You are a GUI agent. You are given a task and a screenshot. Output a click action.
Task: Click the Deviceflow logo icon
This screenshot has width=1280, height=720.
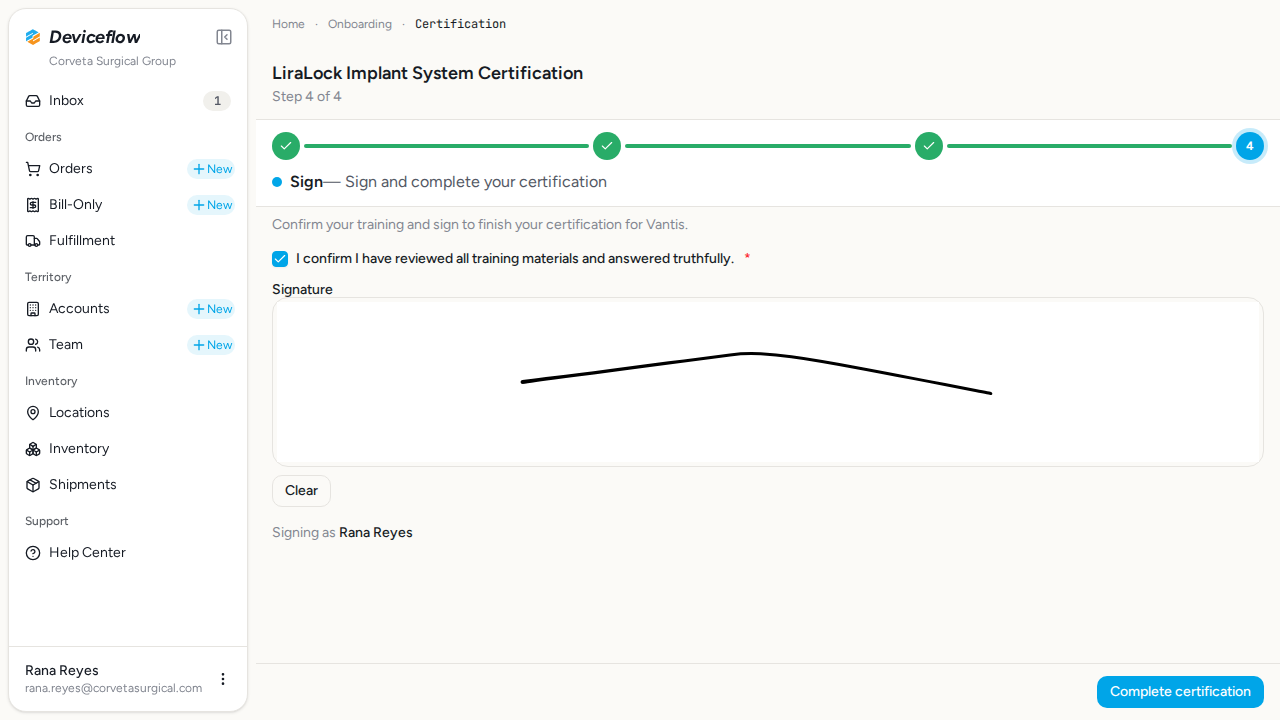pos(33,37)
